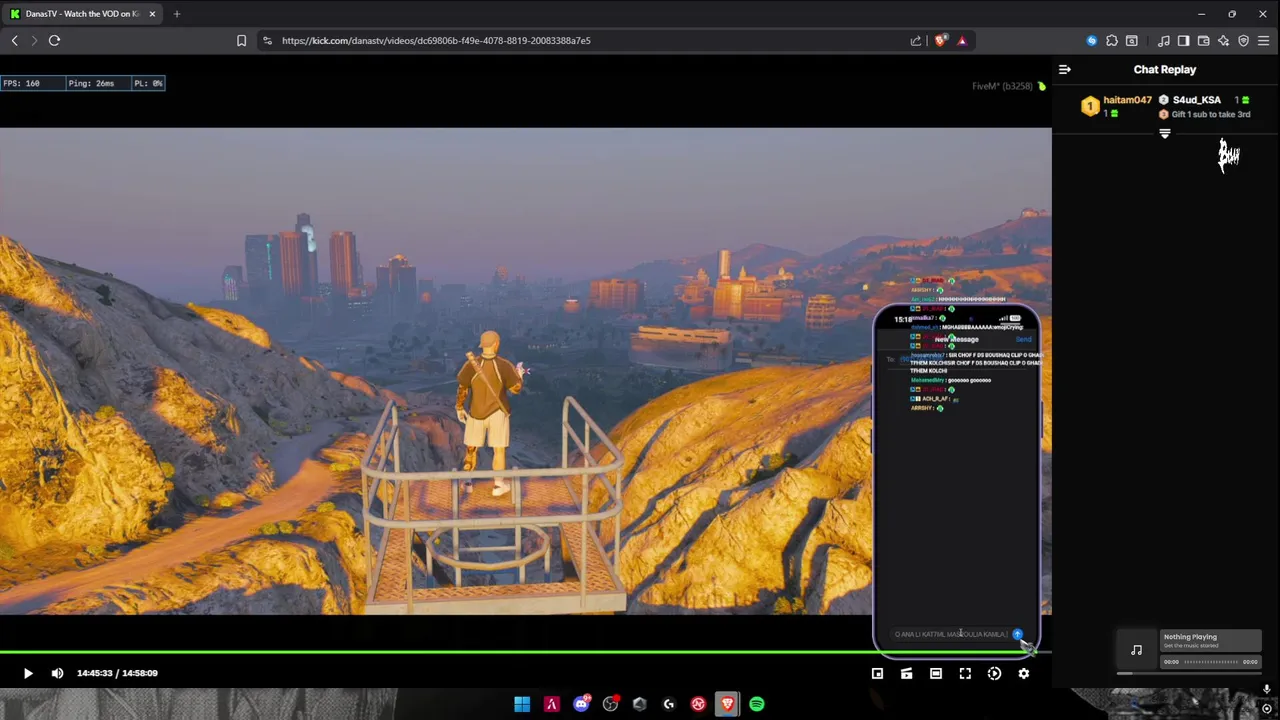This screenshot has height=720, width=1280.
Task: Go forward in browser history
Action: coord(34,41)
